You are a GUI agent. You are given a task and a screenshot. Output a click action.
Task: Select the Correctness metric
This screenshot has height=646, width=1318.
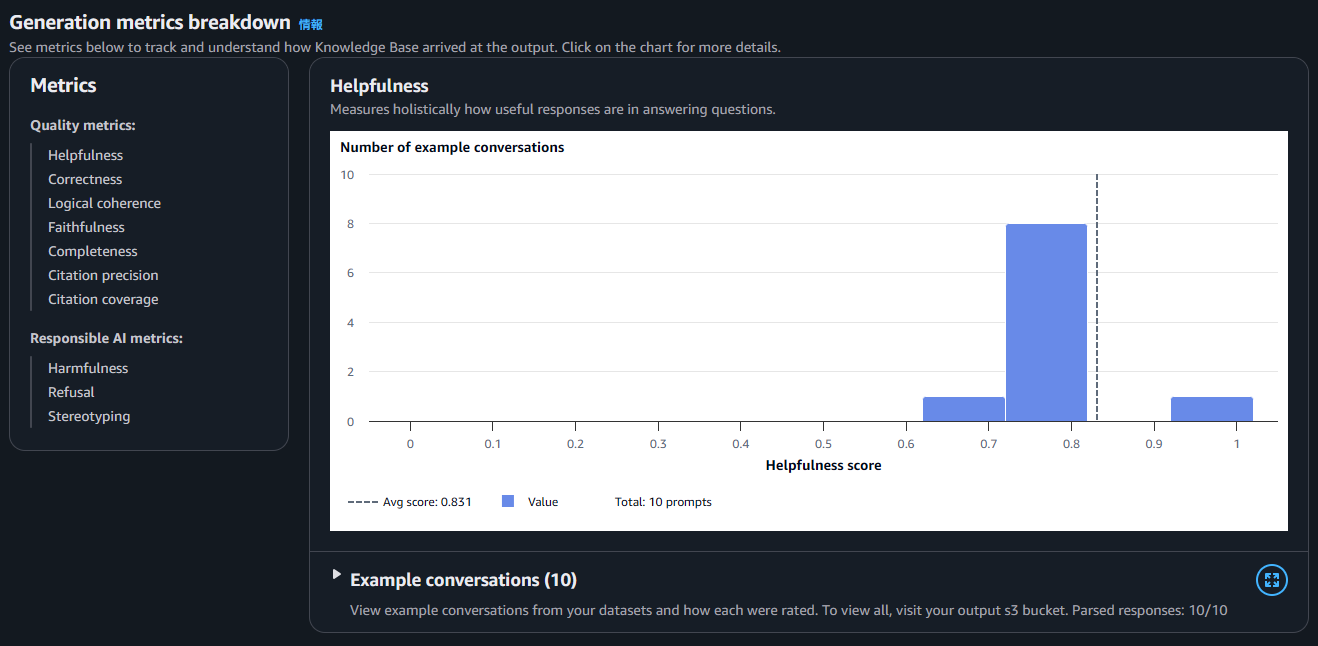(x=85, y=179)
